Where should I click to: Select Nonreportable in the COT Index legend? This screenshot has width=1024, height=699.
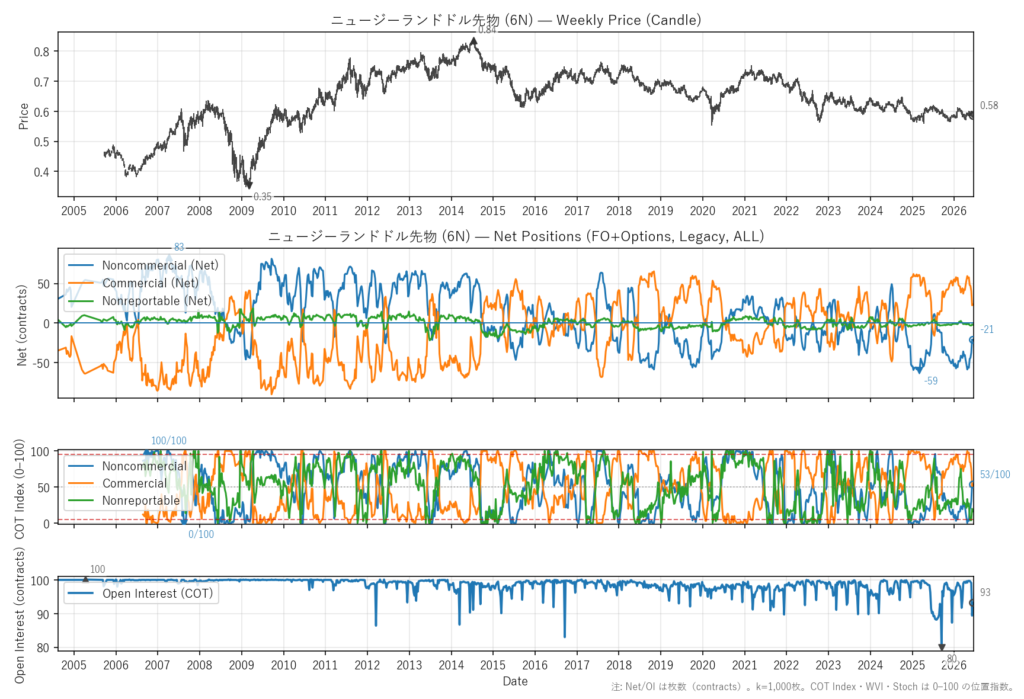click(124, 500)
